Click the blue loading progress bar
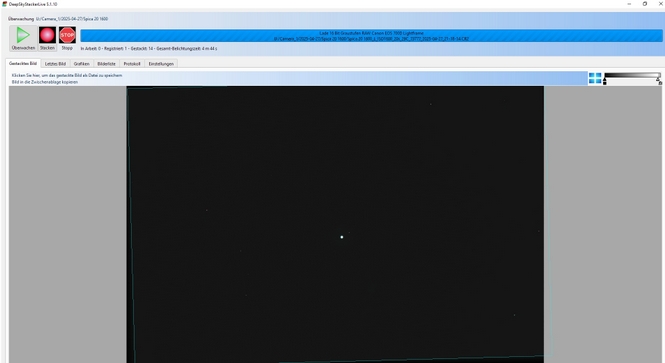The image size is (665, 363). [371, 36]
